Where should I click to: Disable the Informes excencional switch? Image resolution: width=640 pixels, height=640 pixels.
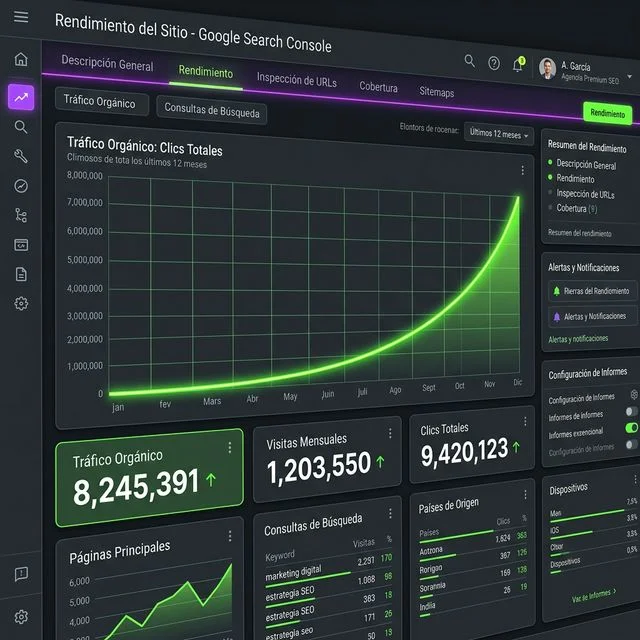pos(632,428)
